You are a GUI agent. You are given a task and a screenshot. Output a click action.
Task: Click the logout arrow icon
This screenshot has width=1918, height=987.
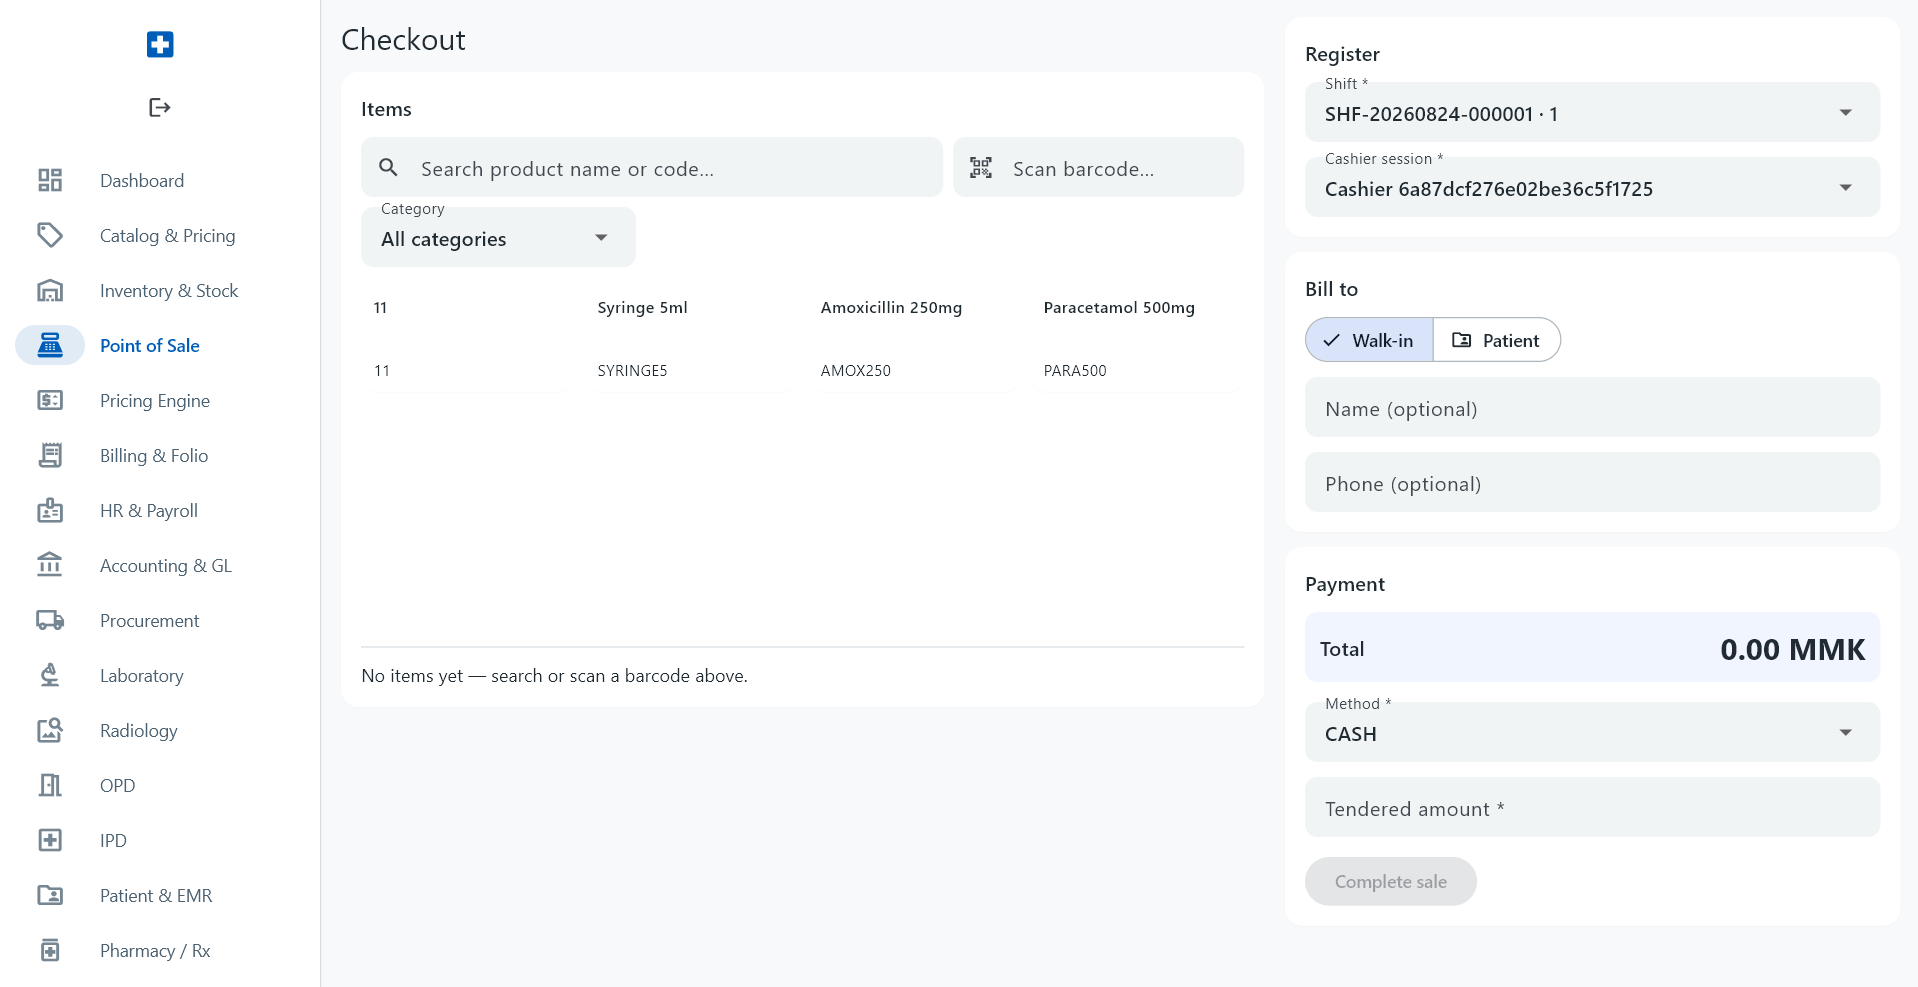click(x=160, y=107)
